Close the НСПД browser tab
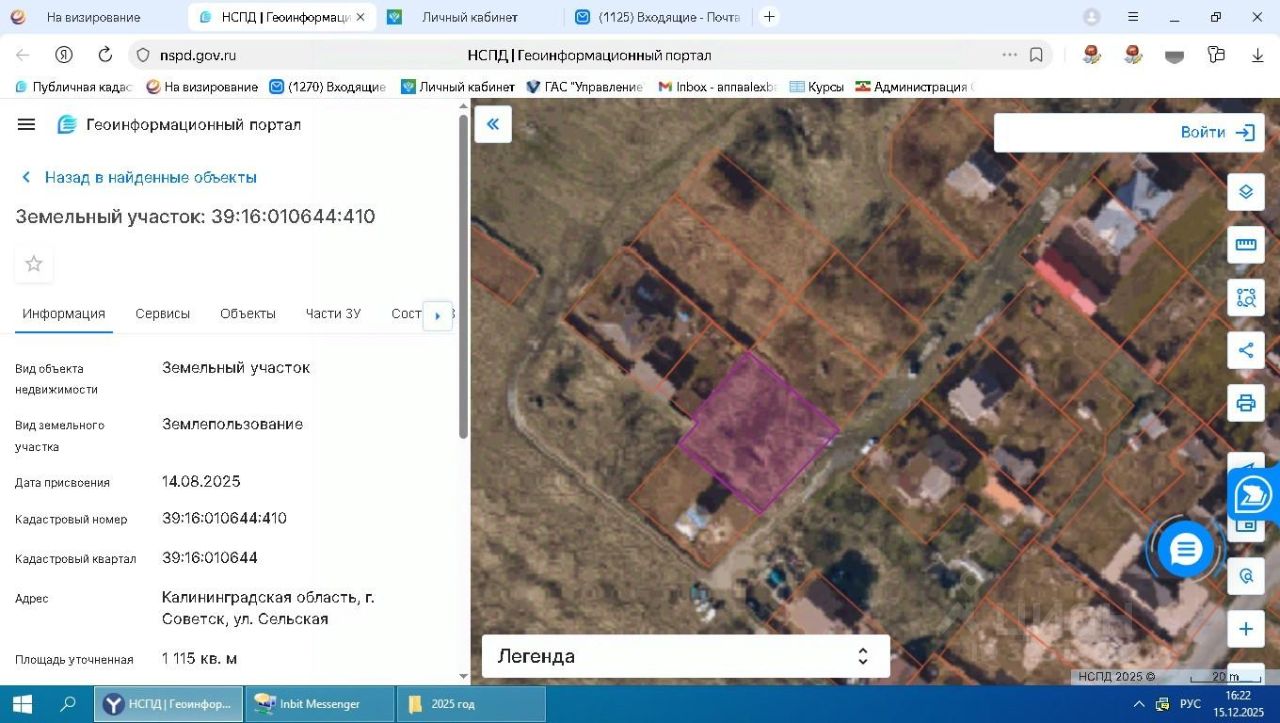This screenshot has width=1280, height=723. 361,17
